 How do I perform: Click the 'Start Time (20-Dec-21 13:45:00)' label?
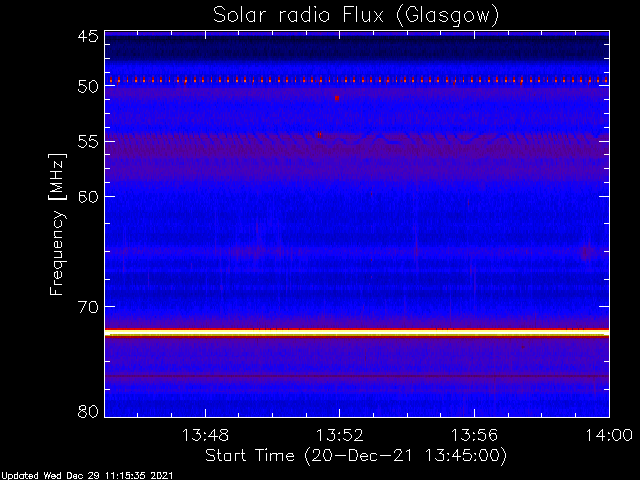click(356, 456)
